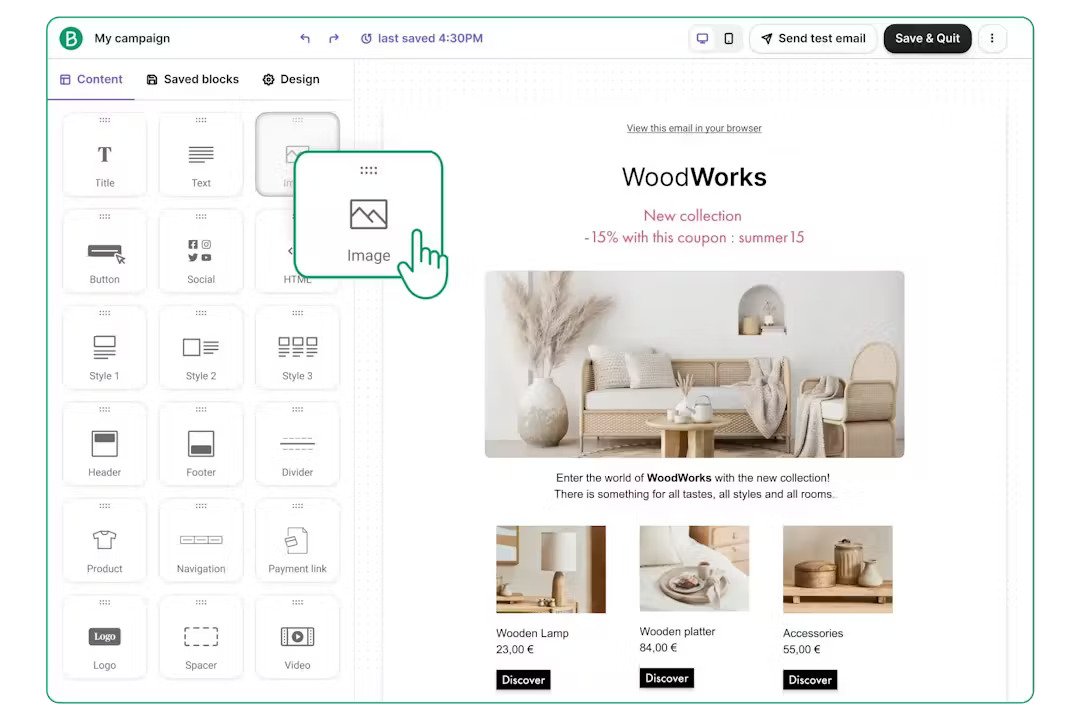This screenshot has width=1080, height=720.
Task: Add a Video block
Action: (x=297, y=637)
